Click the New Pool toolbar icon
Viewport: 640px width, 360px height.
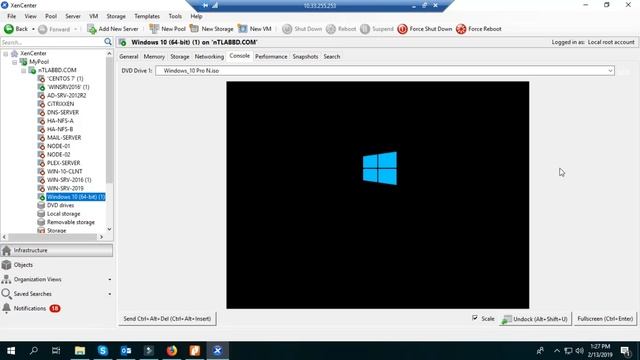[154, 29]
